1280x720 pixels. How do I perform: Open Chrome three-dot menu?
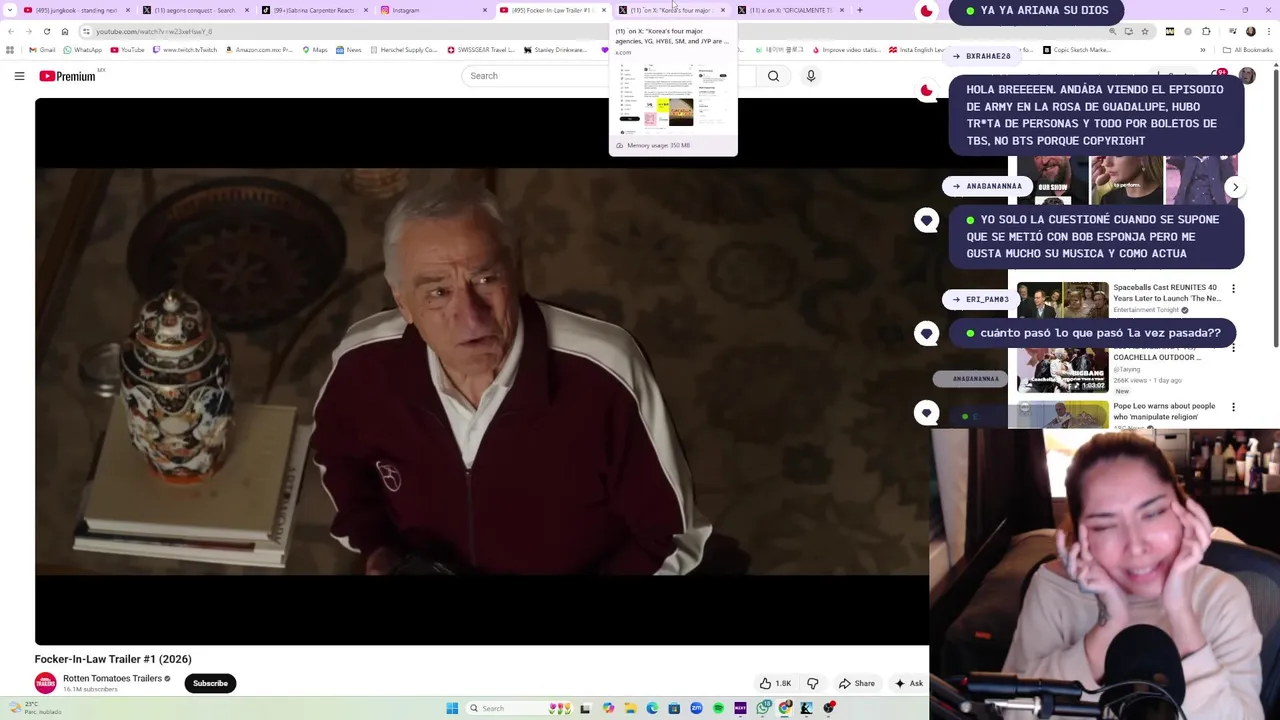1269,31
